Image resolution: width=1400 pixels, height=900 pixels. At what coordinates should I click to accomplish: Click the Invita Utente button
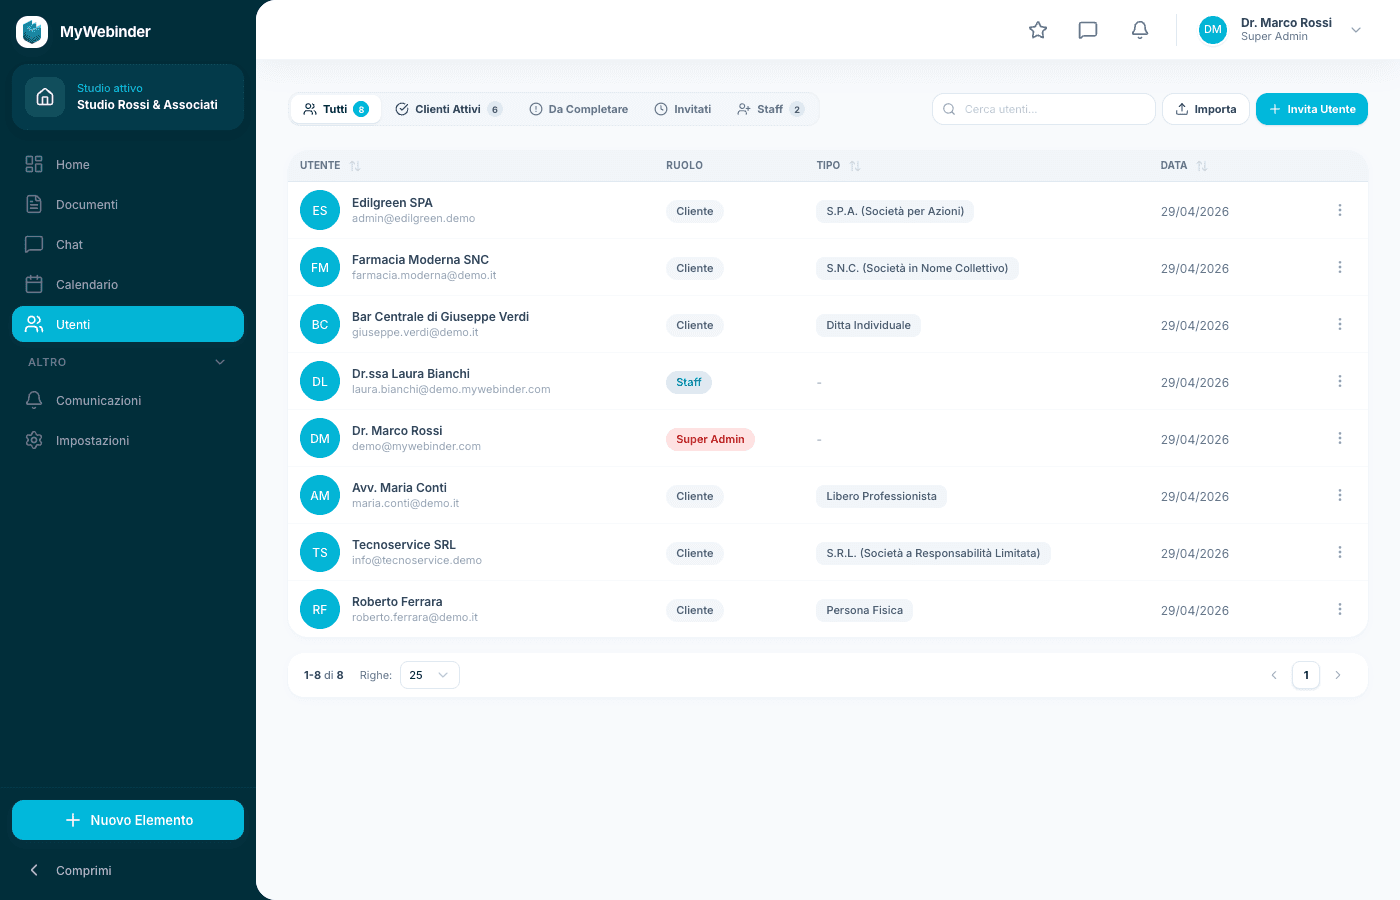pyautogui.click(x=1312, y=109)
